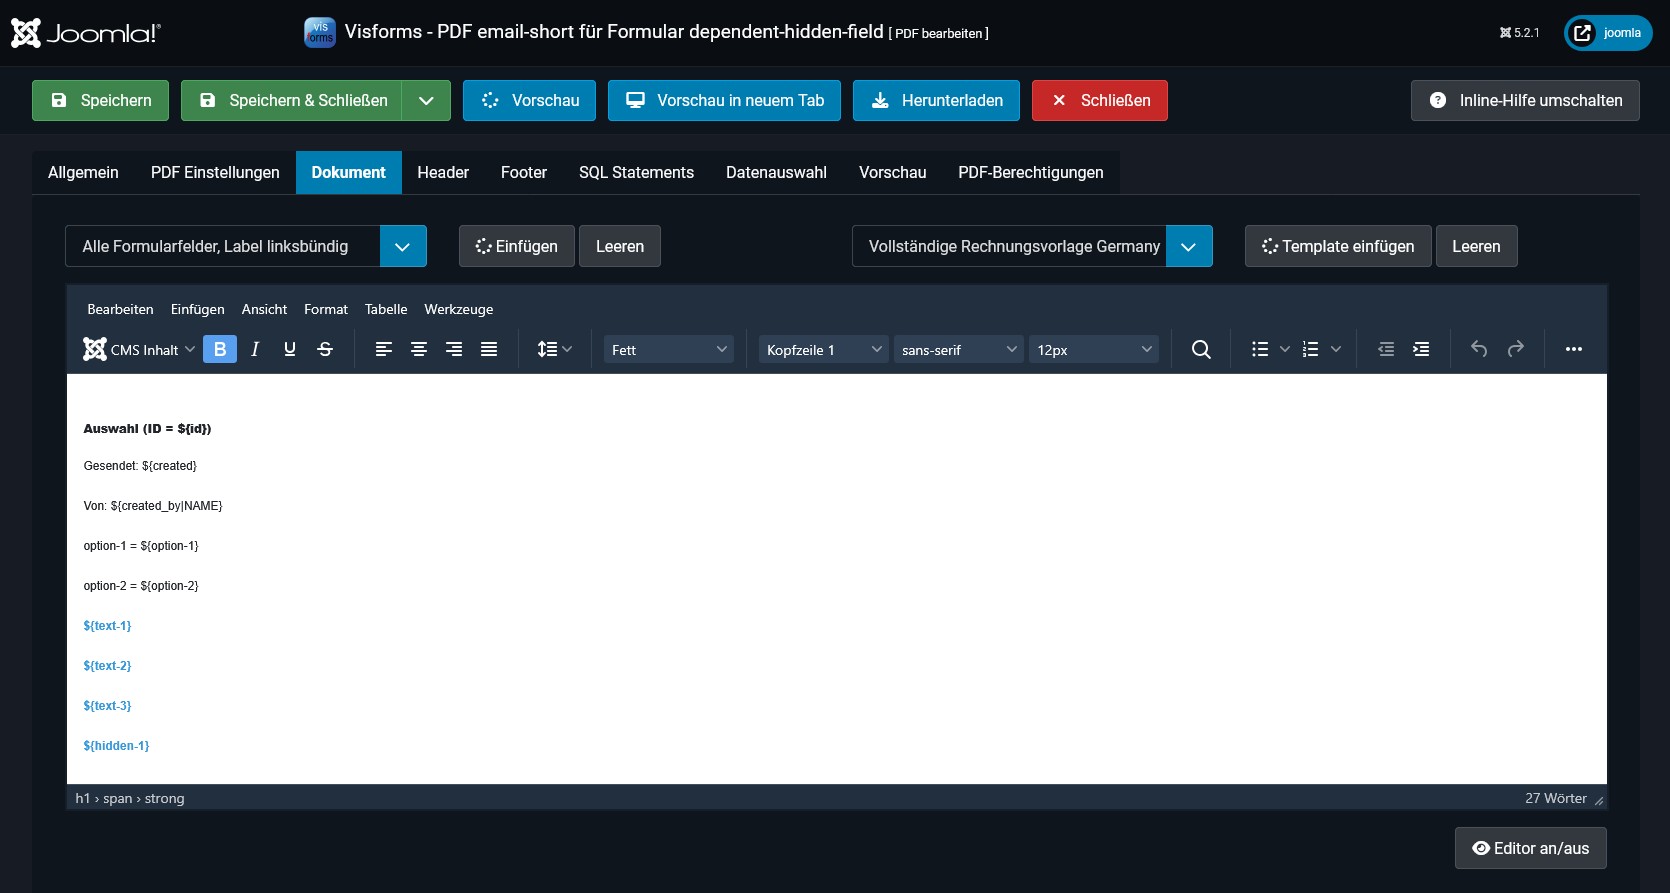Justify the text alignment
This screenshot has height=893, width=1670.
pyautogui.click(x=489, y=349)
